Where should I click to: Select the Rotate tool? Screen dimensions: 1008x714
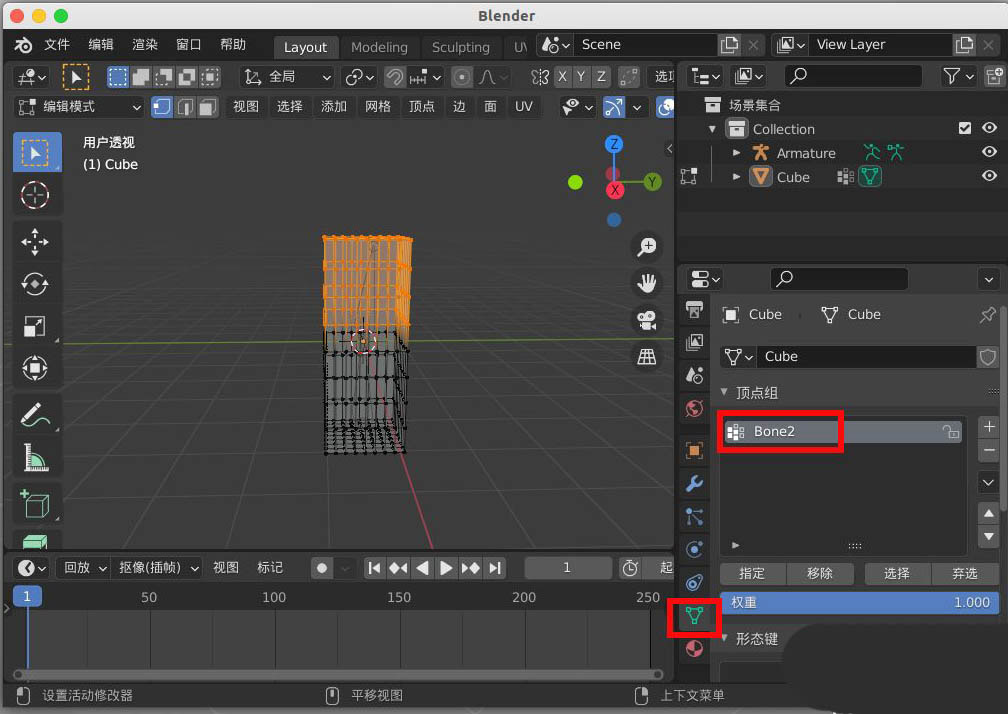pyautogui.click(x=35, y=283)
